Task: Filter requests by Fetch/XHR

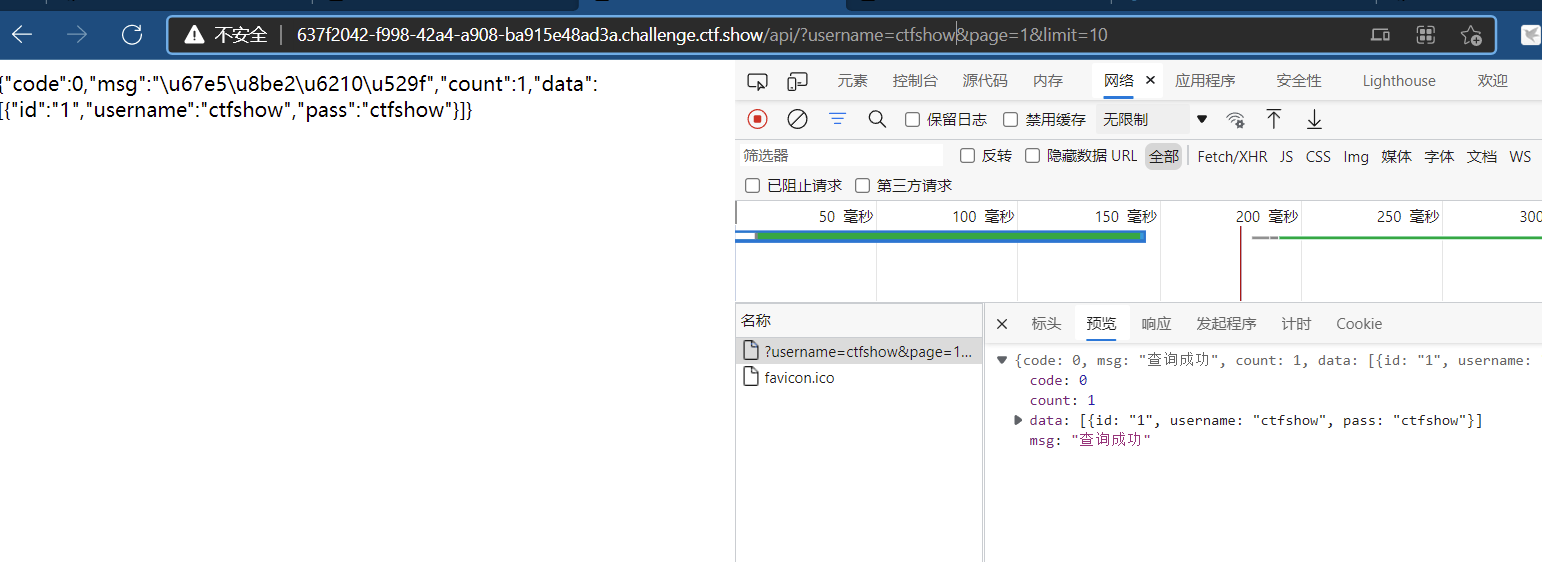Action: click(x=1232, y=156)
